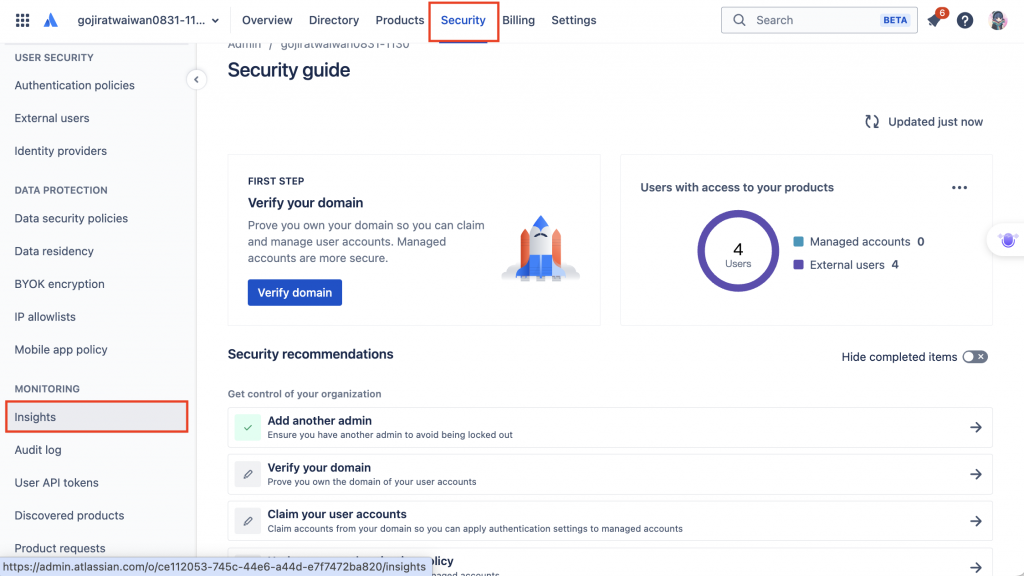The height and width of the screenshot is (576, 1024).
Task: Collapse the sidebar with the arrow button
Action: coord(196,80)
